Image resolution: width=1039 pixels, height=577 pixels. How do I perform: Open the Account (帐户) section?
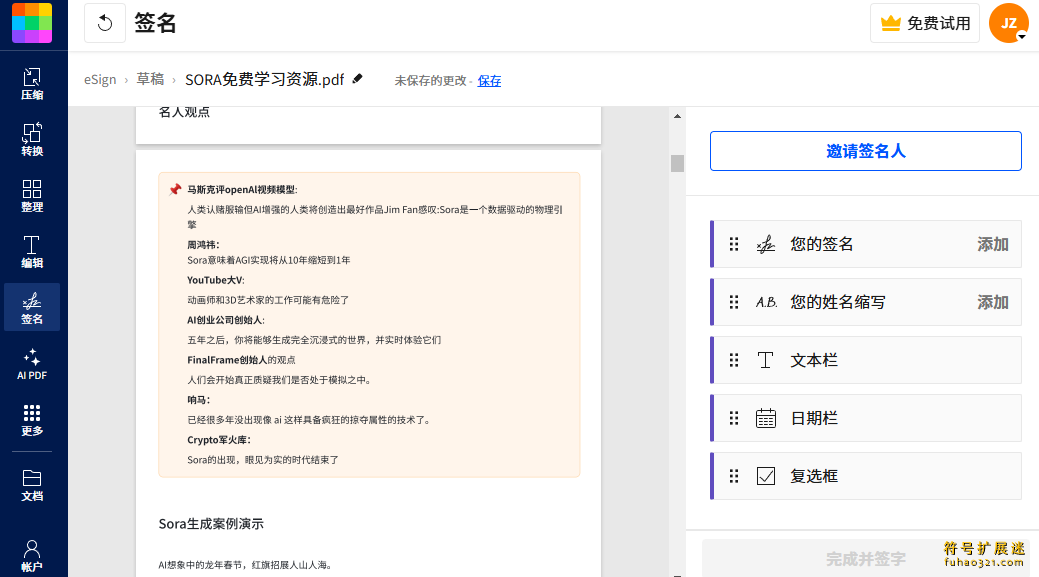click(x=32, y=555)
